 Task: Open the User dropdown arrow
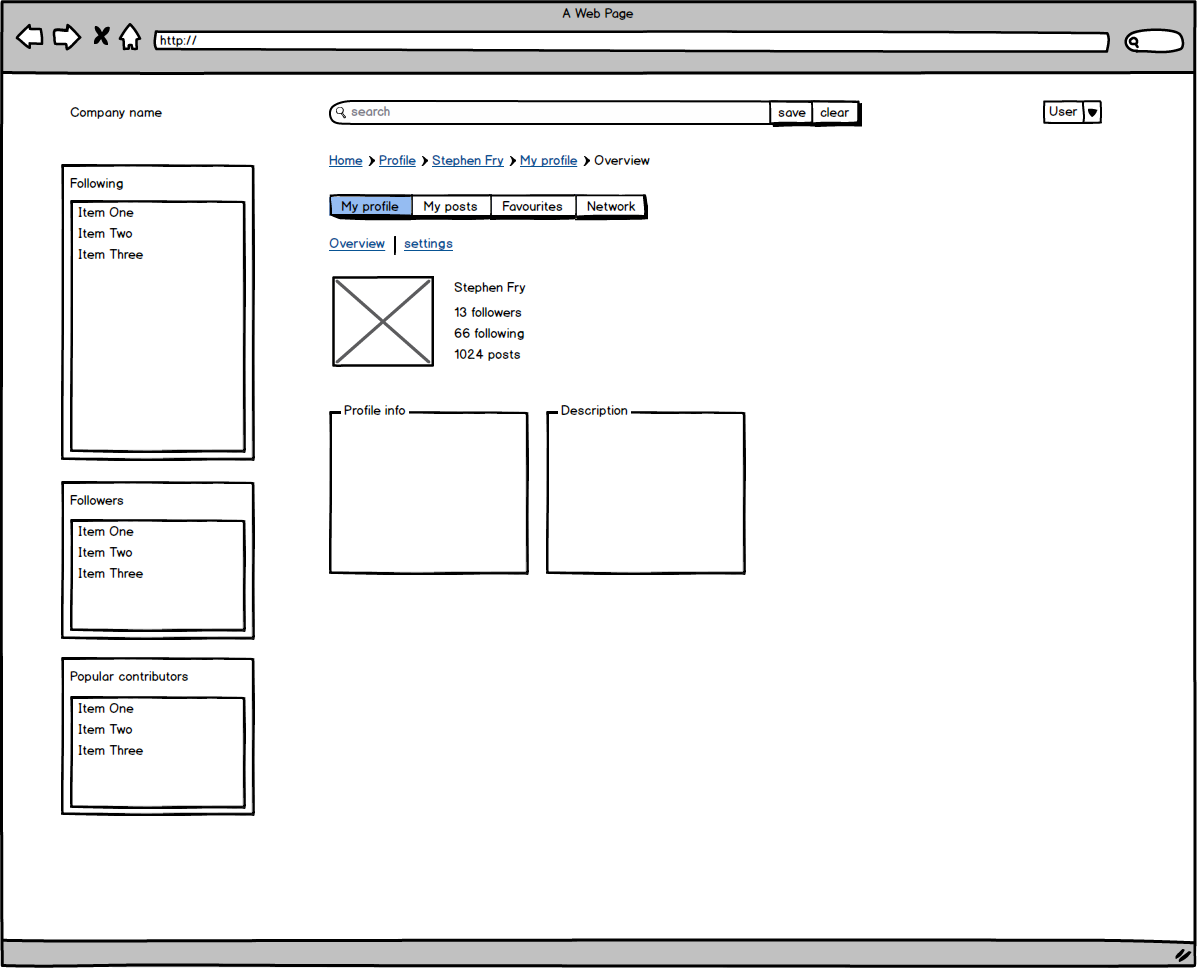pyautogui.click(x=1092, y=113)
